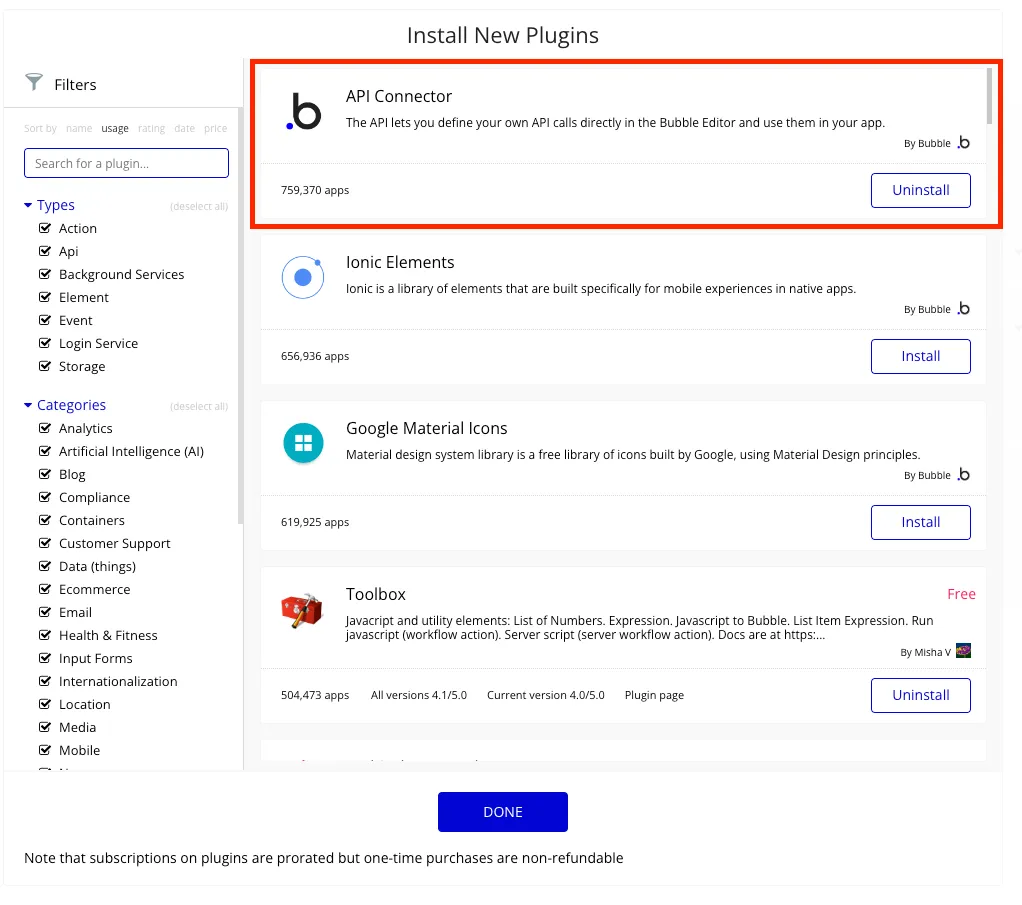Click the Filters funnel icon
This screenshot has height=905, width=1022.
[34, 82]
